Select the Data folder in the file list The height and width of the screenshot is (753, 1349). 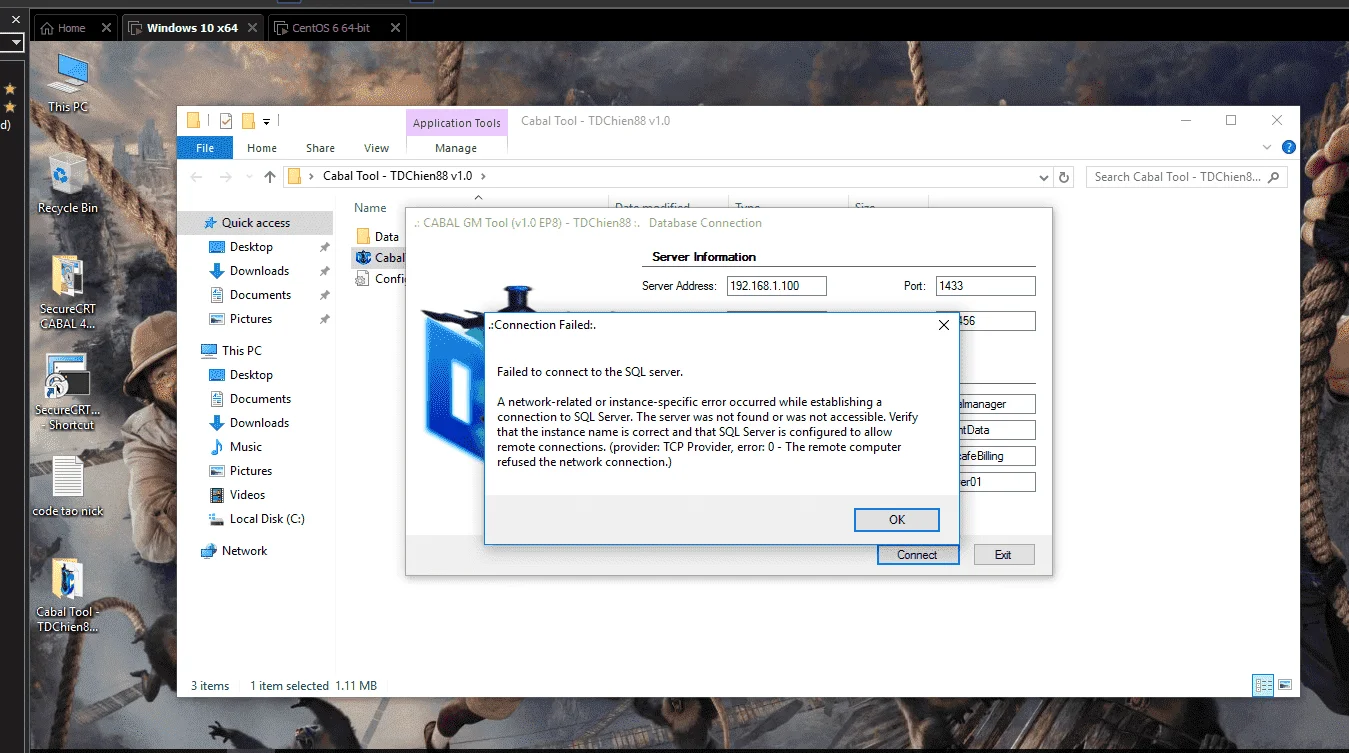(377, 237)
